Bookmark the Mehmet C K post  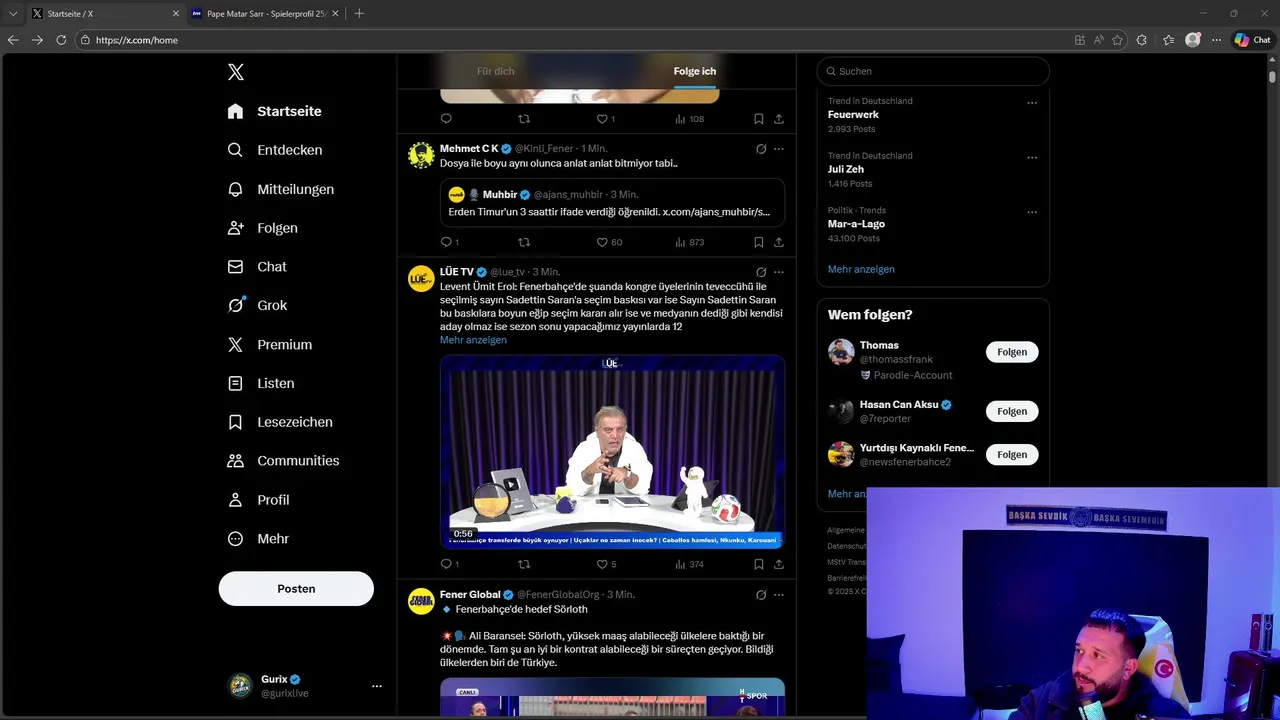[758, 242]
